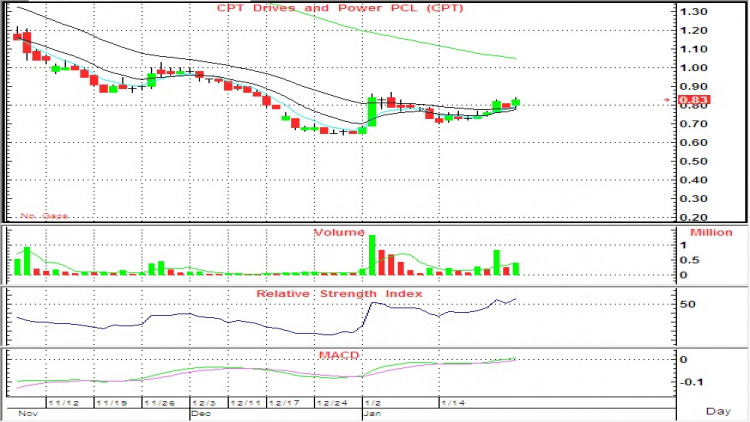The image size is (750, 422).
Task: Click the 0.50 price axis label
Action: (694, 161)
